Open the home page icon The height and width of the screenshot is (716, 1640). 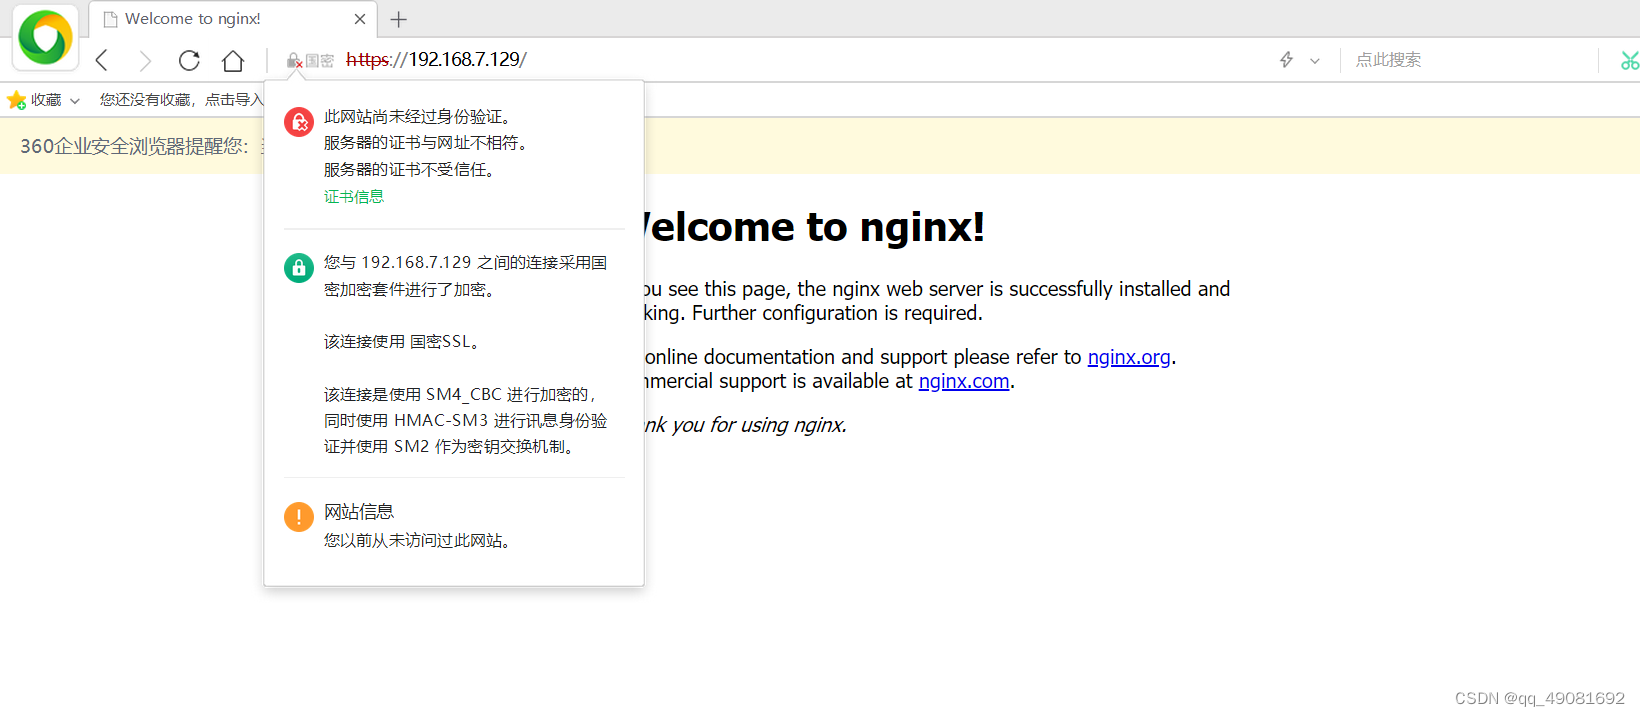tap(233, 60)
